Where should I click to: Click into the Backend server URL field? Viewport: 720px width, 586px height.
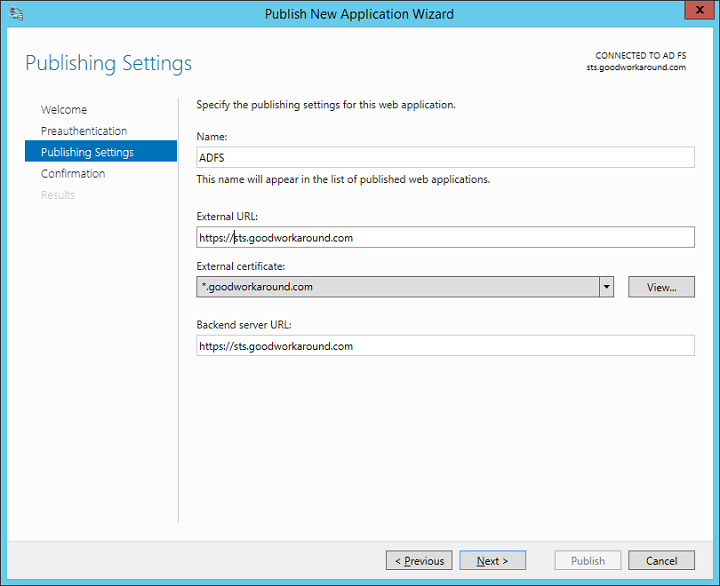tap(445, 346)
